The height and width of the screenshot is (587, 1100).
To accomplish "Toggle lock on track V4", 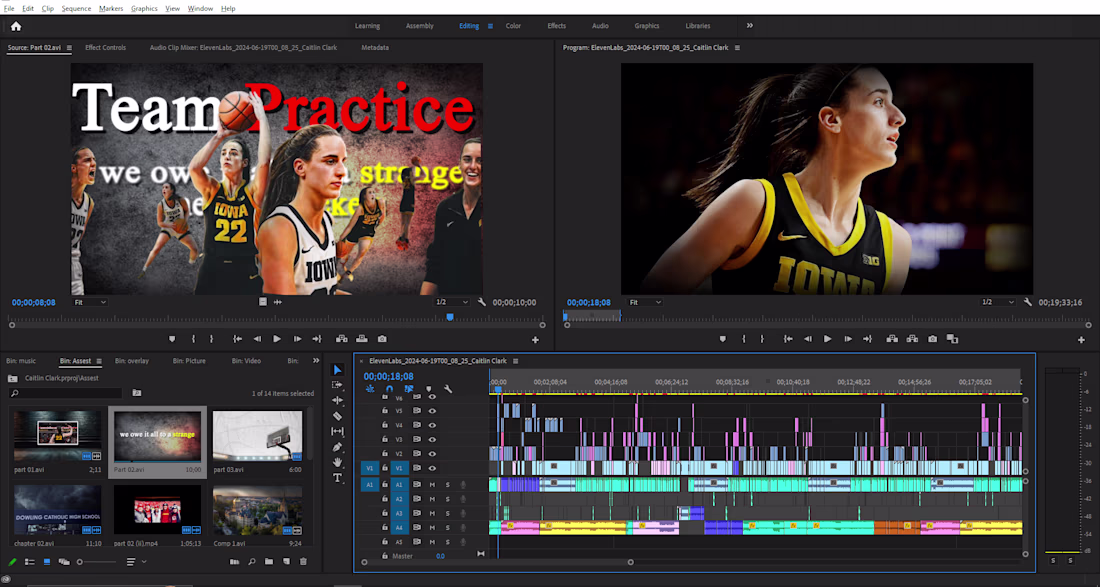I will click(384, 425).
